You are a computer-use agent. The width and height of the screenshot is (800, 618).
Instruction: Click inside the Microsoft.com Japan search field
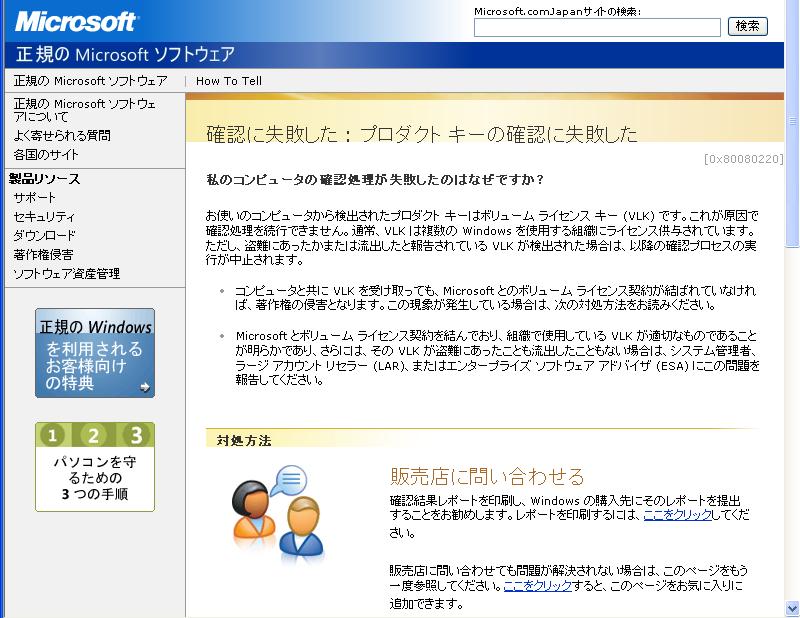click(x=596, y=27)
